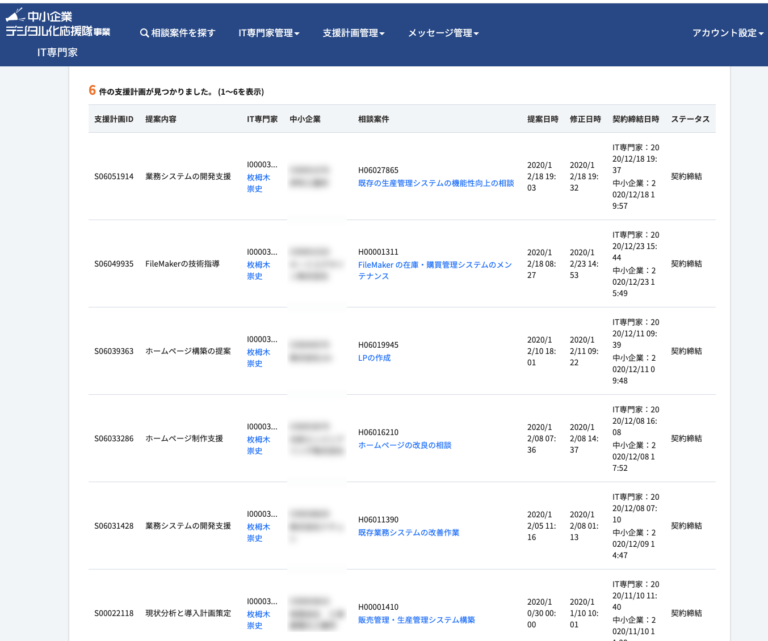Select case number H06019945
Viewport: 768px width, 641px height.
[378, 345]
